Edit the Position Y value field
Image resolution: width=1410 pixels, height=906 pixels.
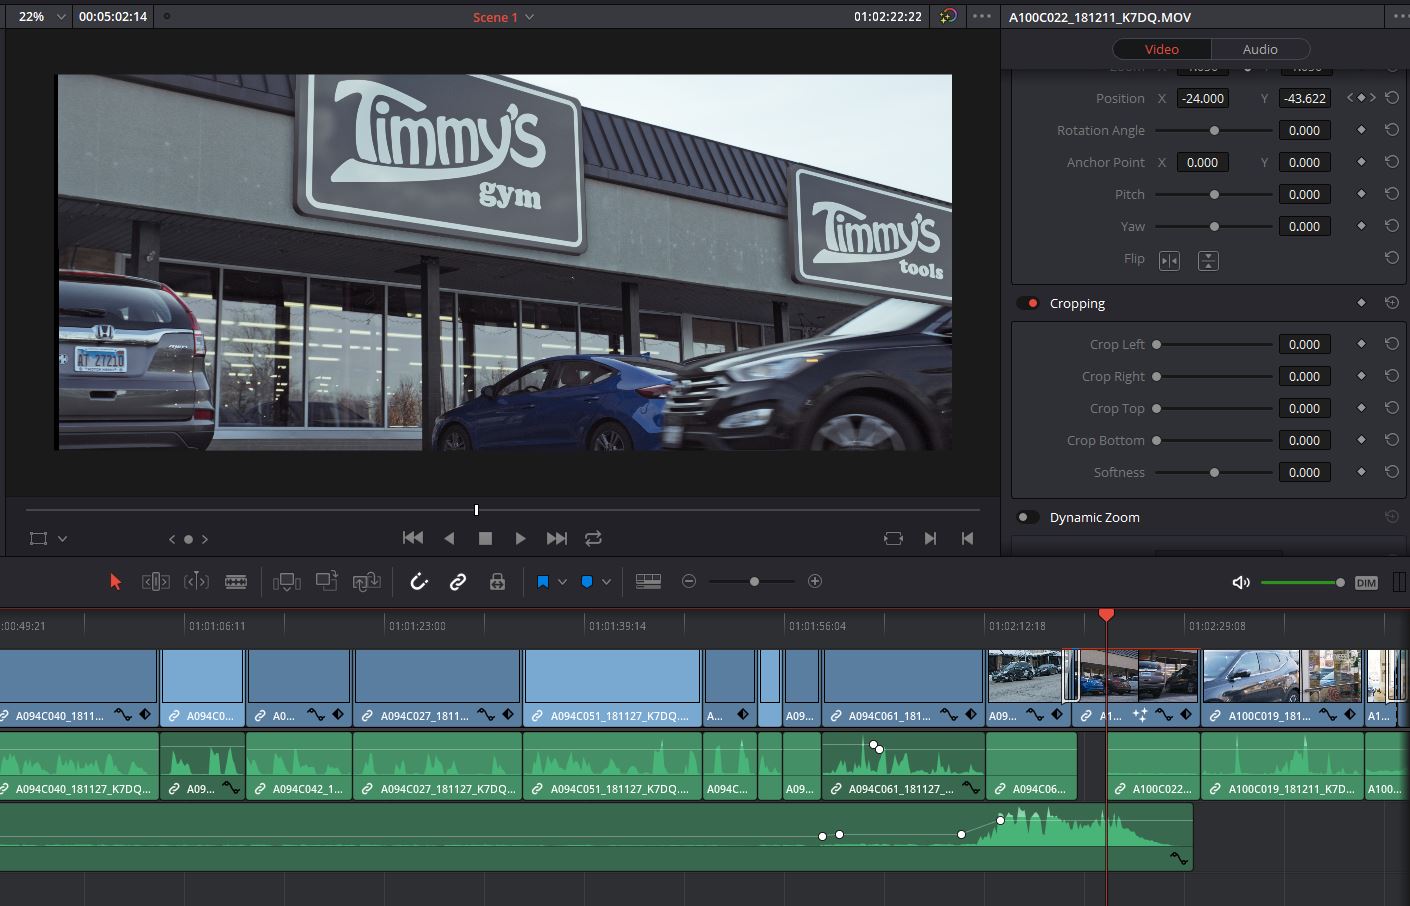pos(1305,98)
